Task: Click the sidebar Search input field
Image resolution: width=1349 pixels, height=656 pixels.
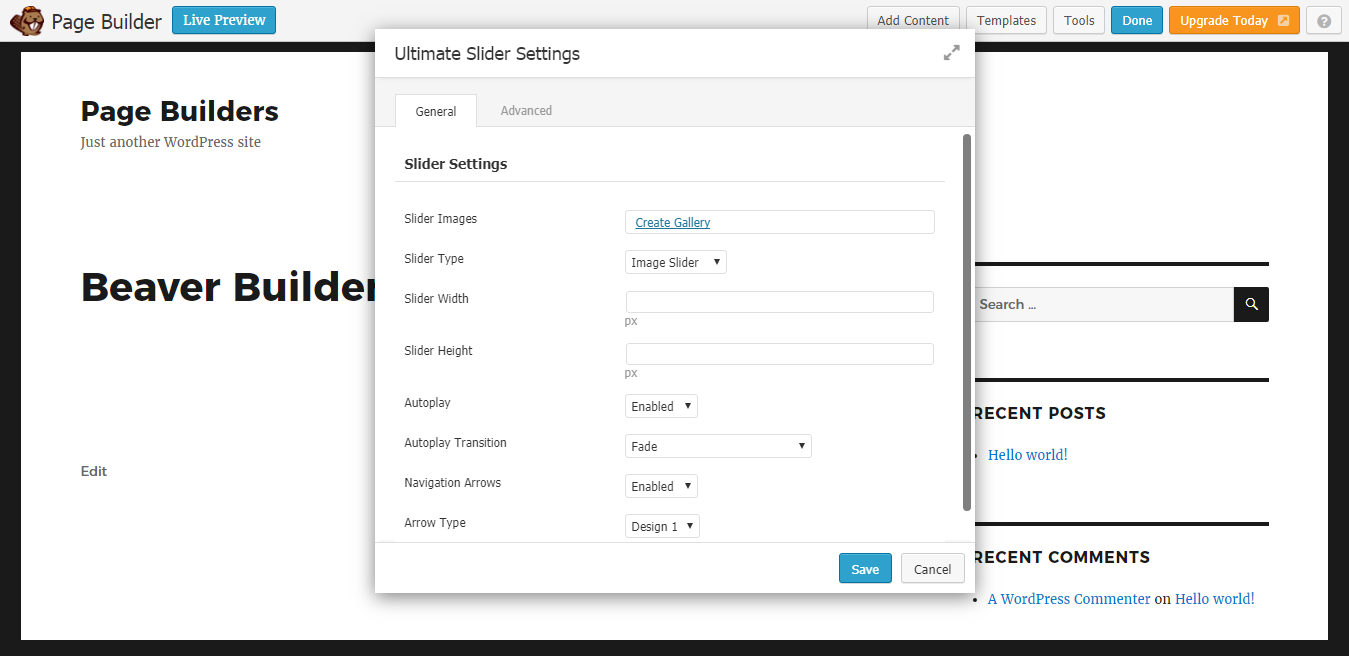Action: (1104, 305)
